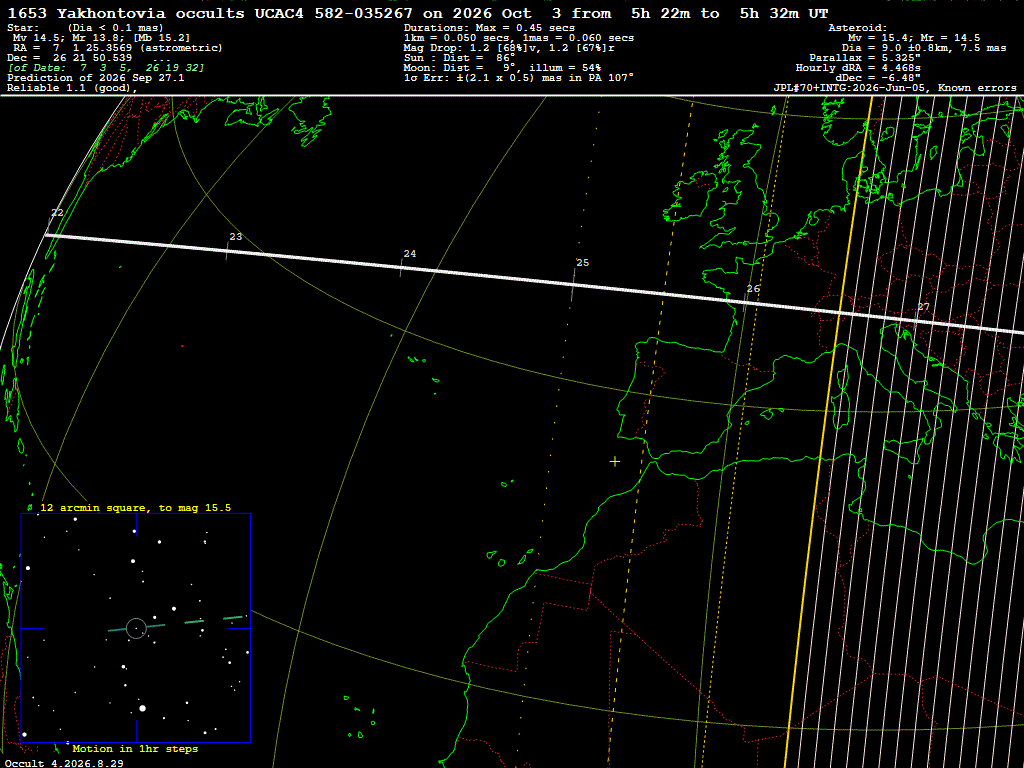Click the 27 minute marker over Italy
Screen dimensions: 1024x768
(923, 307)
